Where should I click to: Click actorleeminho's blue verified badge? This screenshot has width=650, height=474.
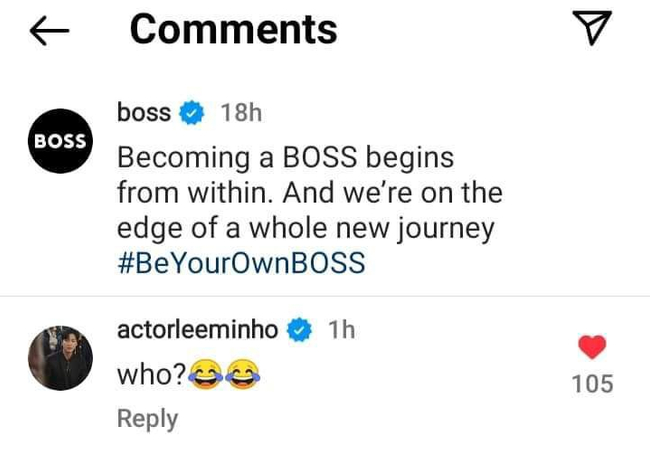[301, 331]
